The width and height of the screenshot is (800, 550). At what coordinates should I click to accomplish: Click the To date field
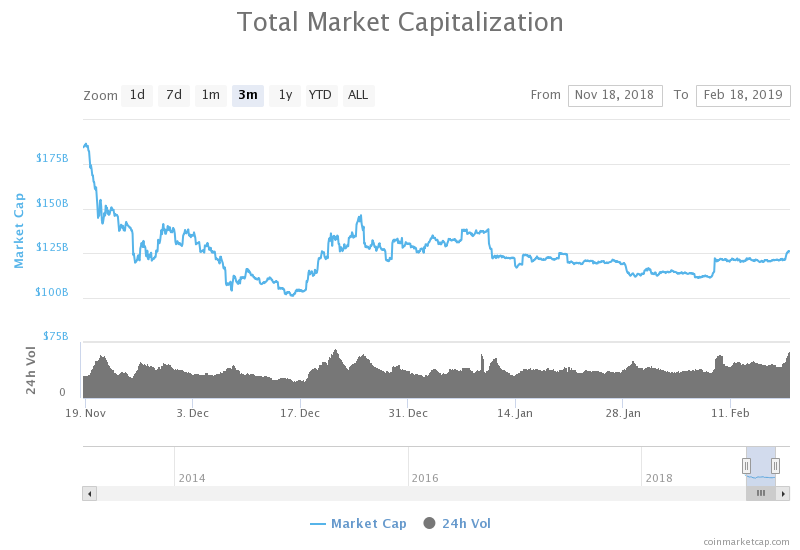pos(743,95)
